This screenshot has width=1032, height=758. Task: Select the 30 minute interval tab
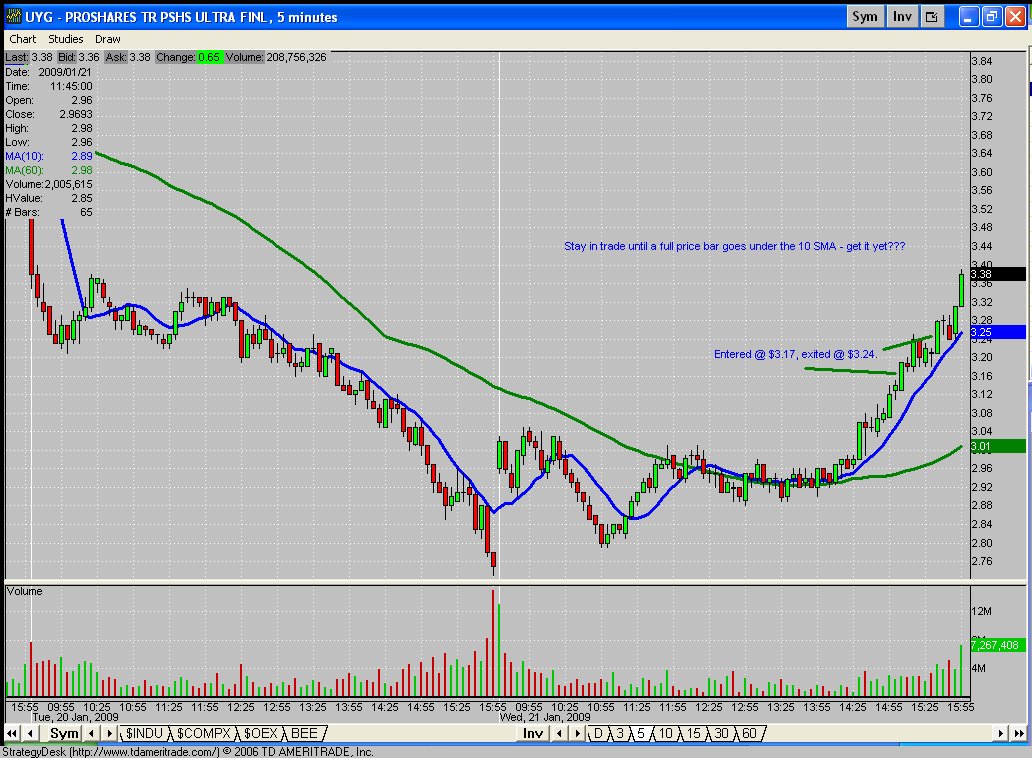point(721,733)
